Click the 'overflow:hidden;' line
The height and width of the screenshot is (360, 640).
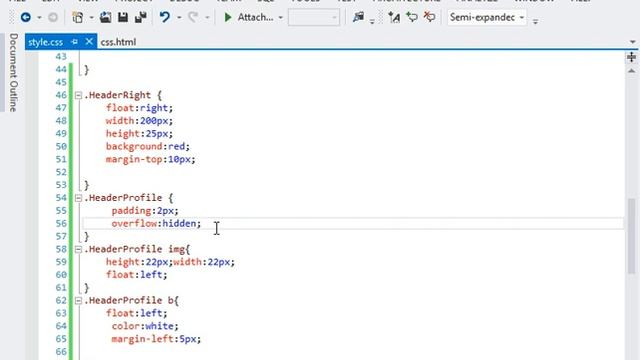(x=156, y=223)
